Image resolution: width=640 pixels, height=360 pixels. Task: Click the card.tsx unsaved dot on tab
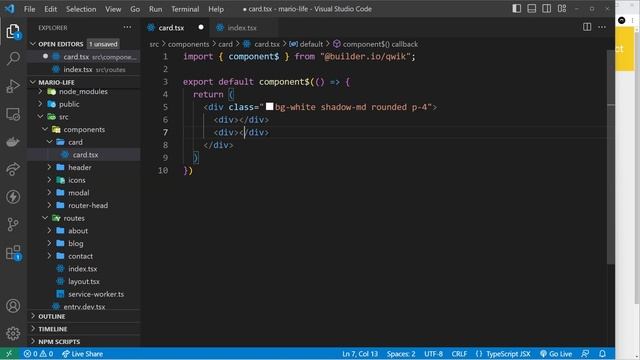pyautogui.click(x=201, y=27)
